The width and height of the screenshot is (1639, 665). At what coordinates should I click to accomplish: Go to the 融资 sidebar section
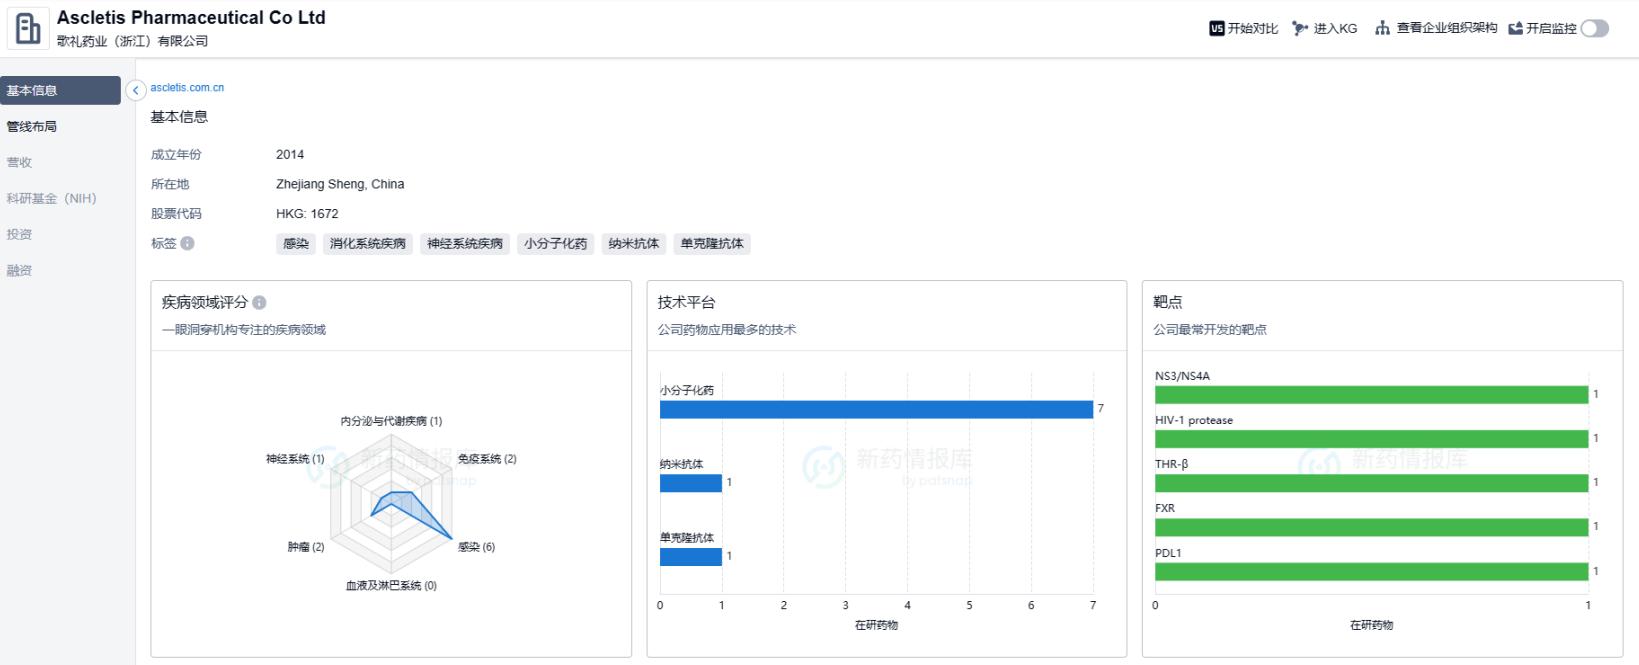[20, 270]
